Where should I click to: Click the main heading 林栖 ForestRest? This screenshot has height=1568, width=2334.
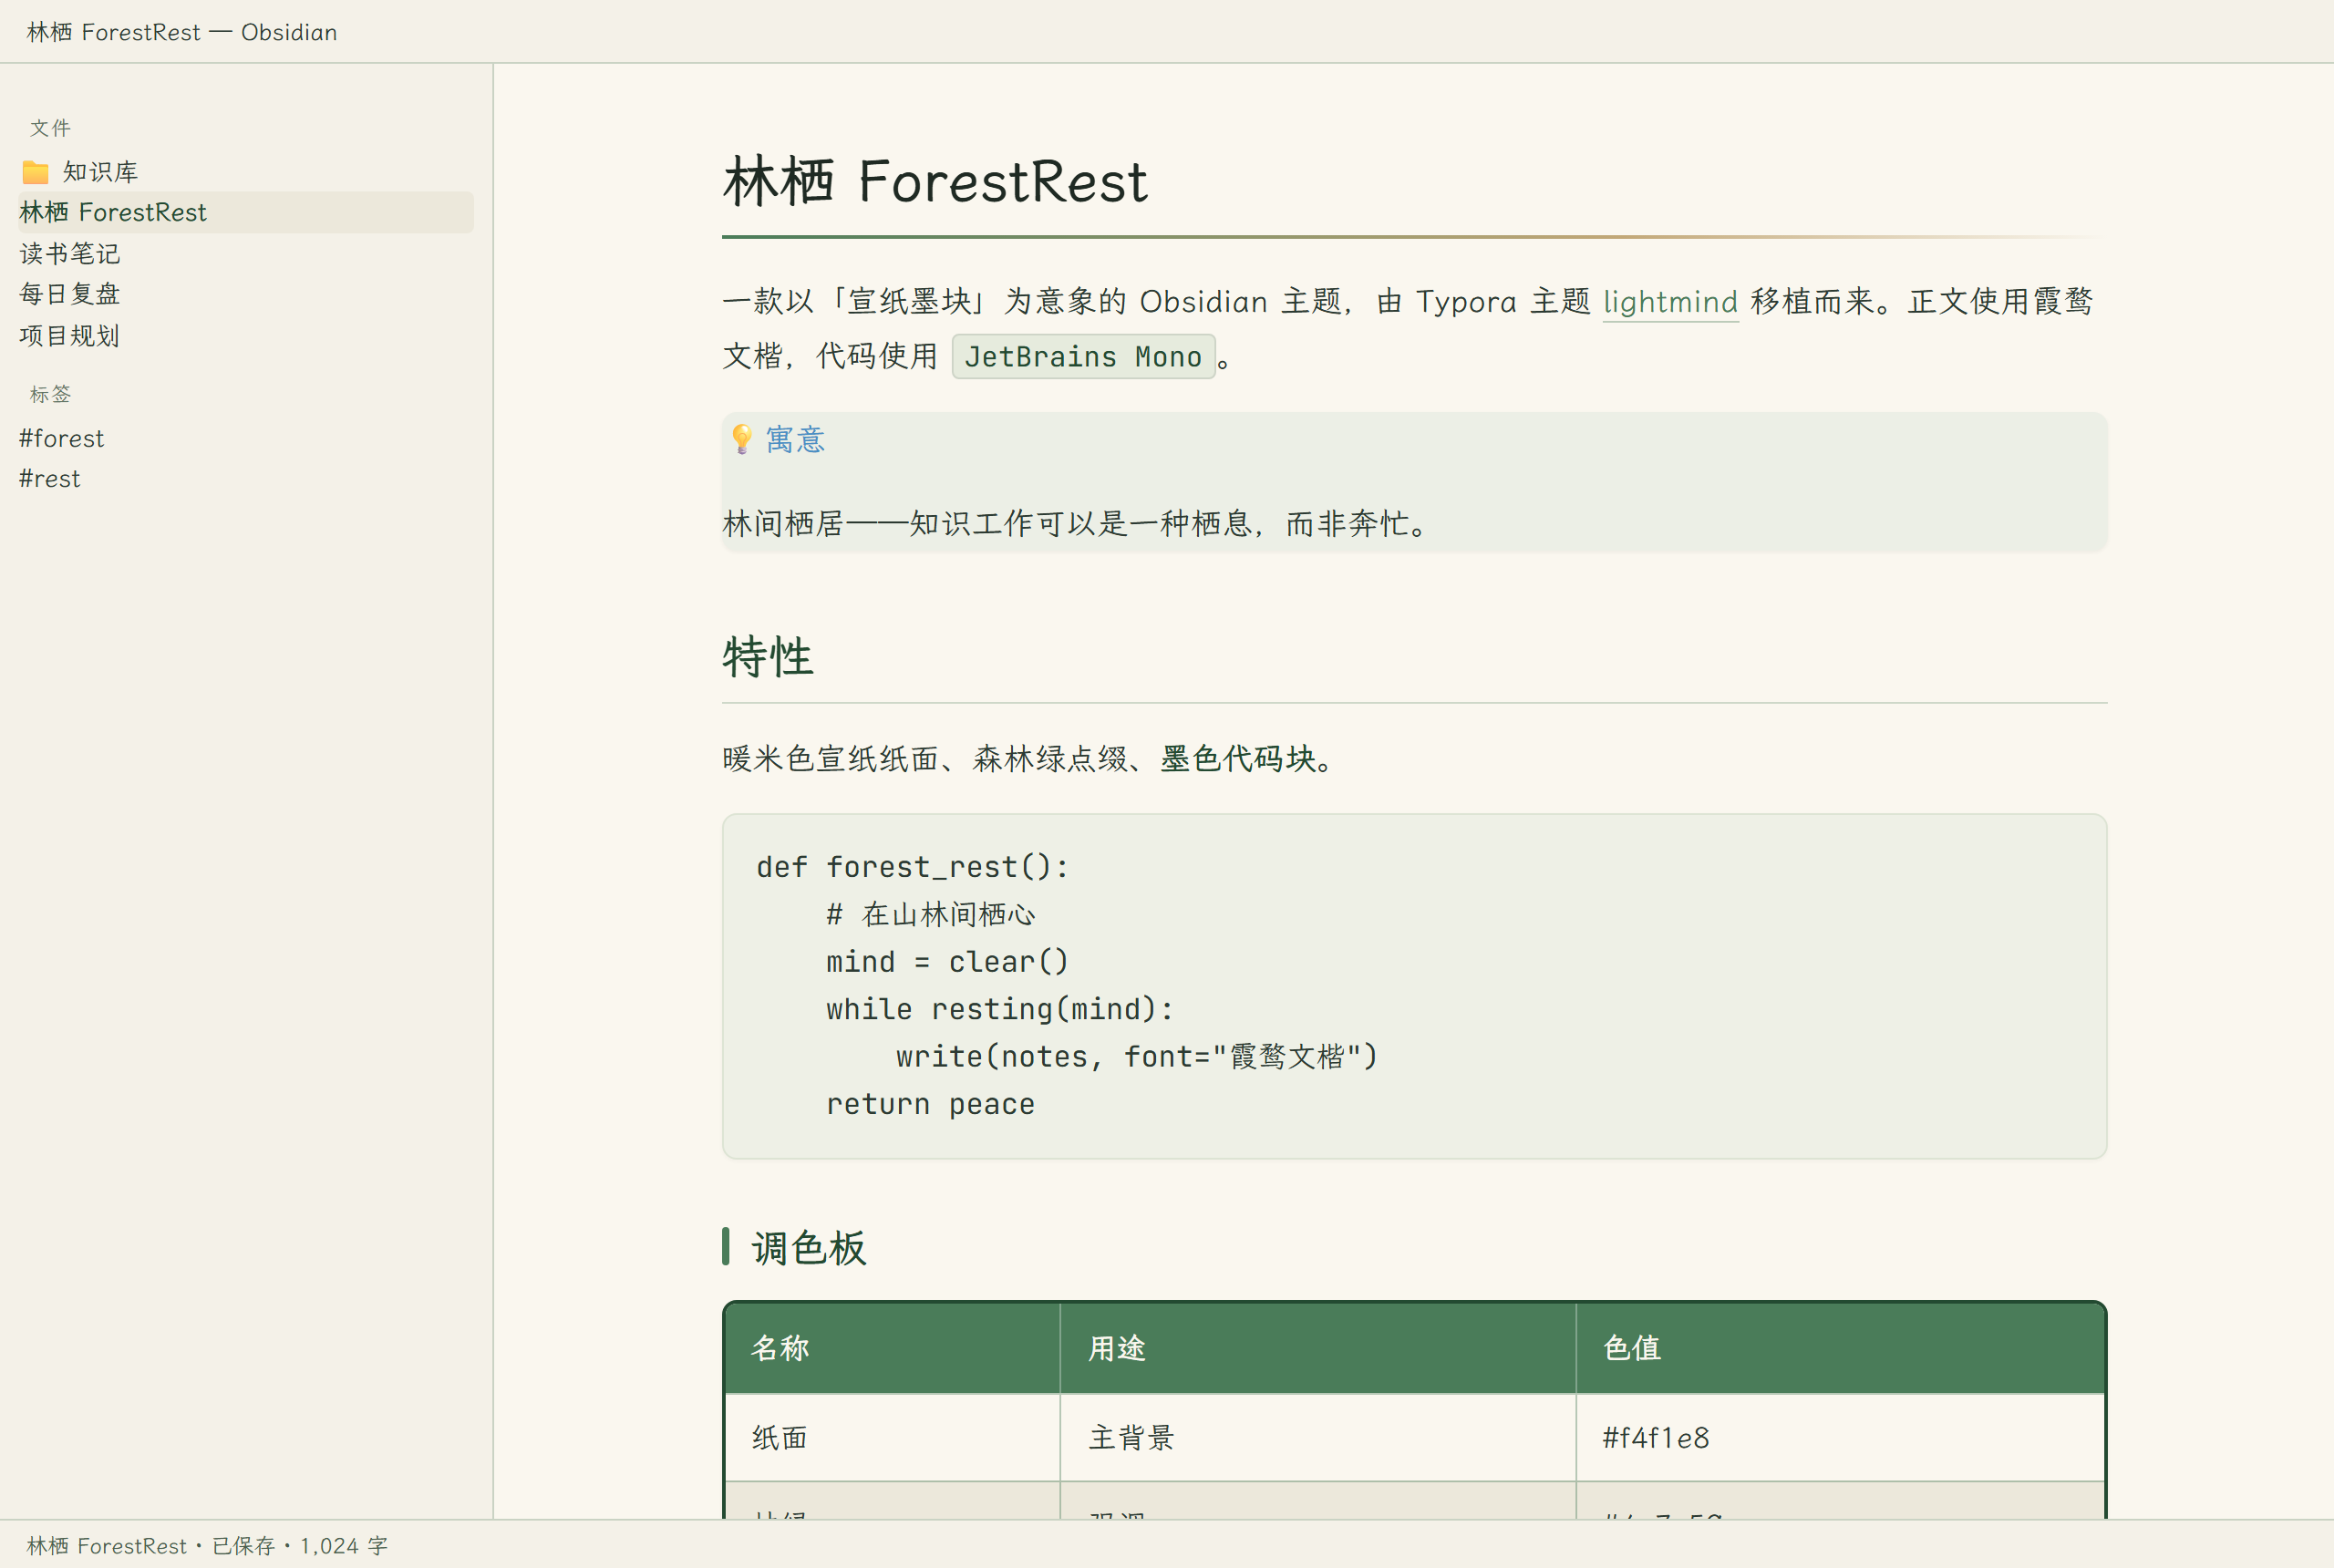(935, 182)
